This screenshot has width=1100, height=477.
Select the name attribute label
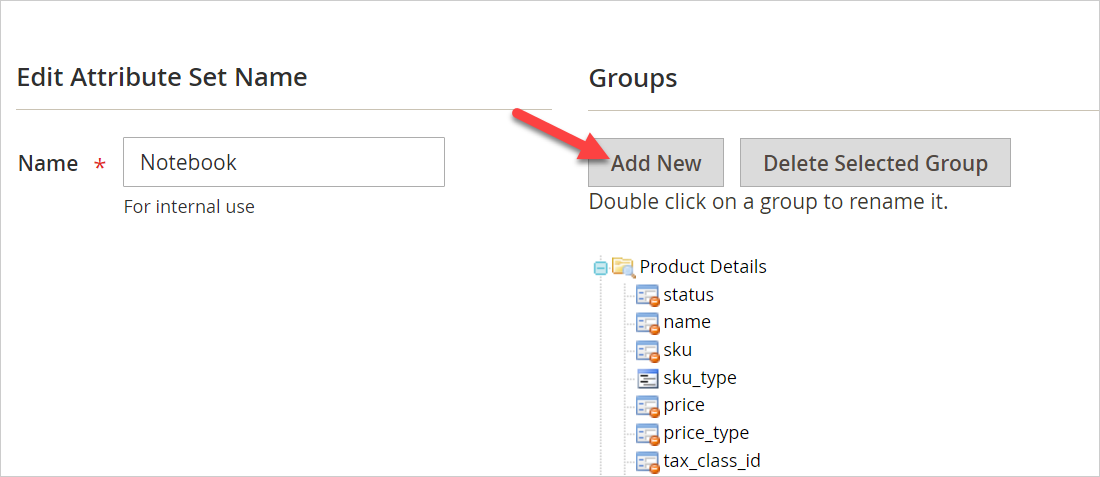687,322
